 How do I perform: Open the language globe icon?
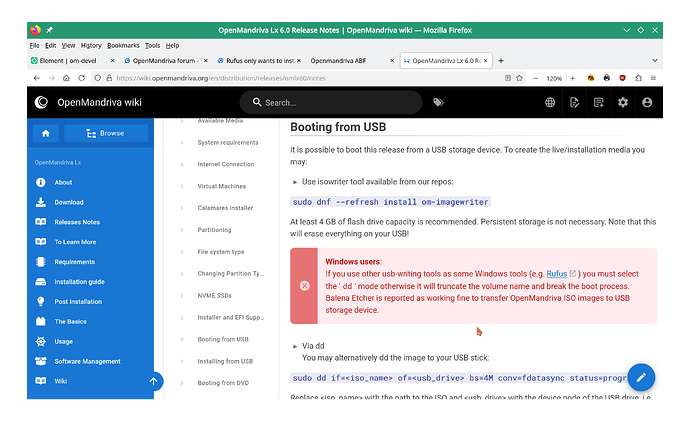(550, 102)
